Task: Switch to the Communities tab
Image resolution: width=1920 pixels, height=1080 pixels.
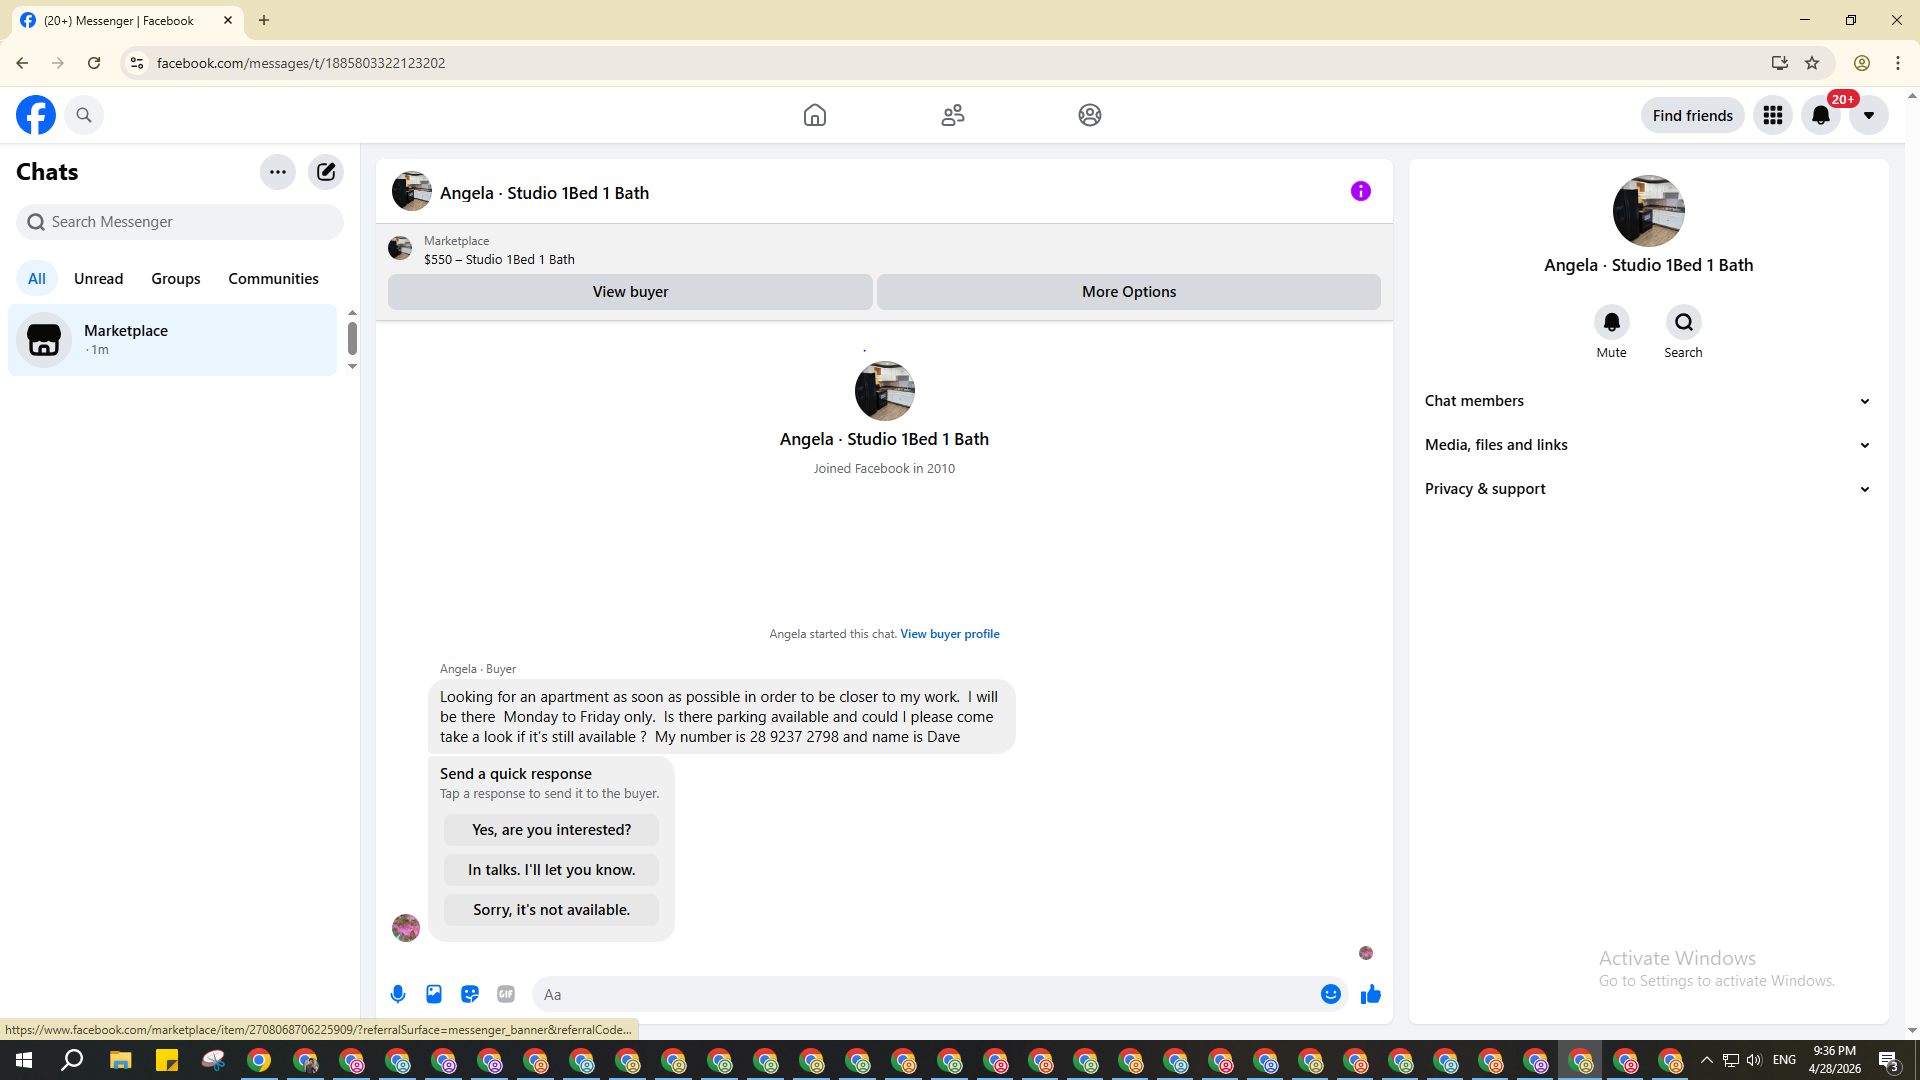Action: click(273, 279)
